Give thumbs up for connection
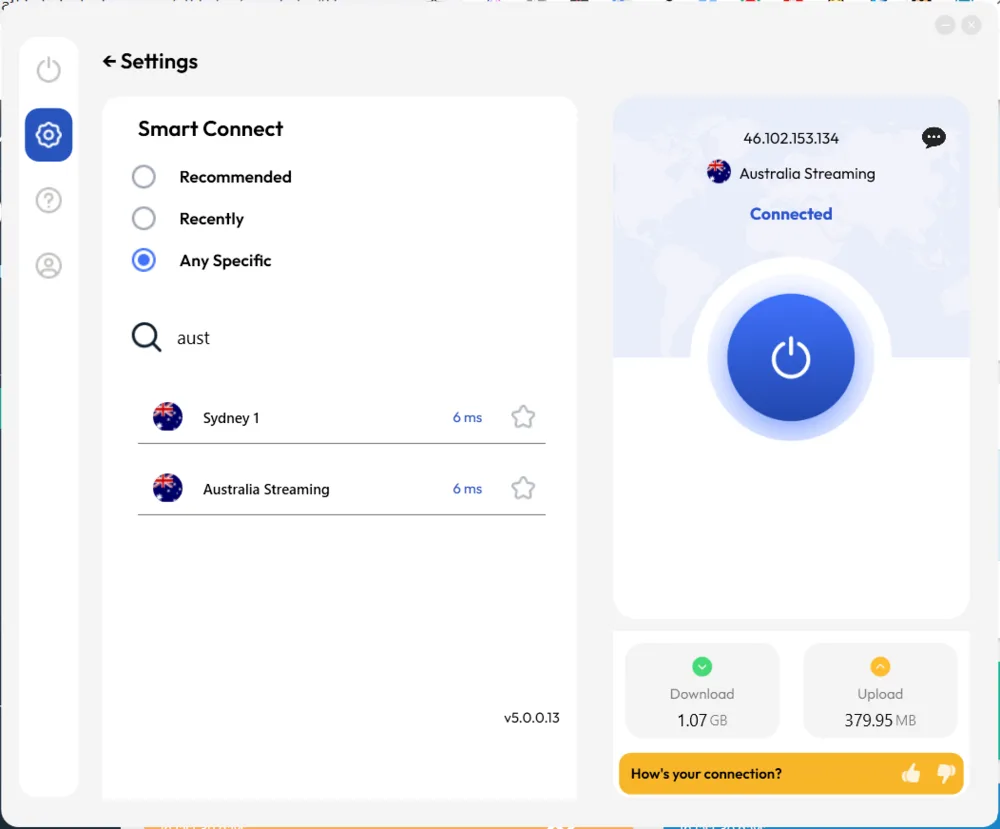 [911, 774]
